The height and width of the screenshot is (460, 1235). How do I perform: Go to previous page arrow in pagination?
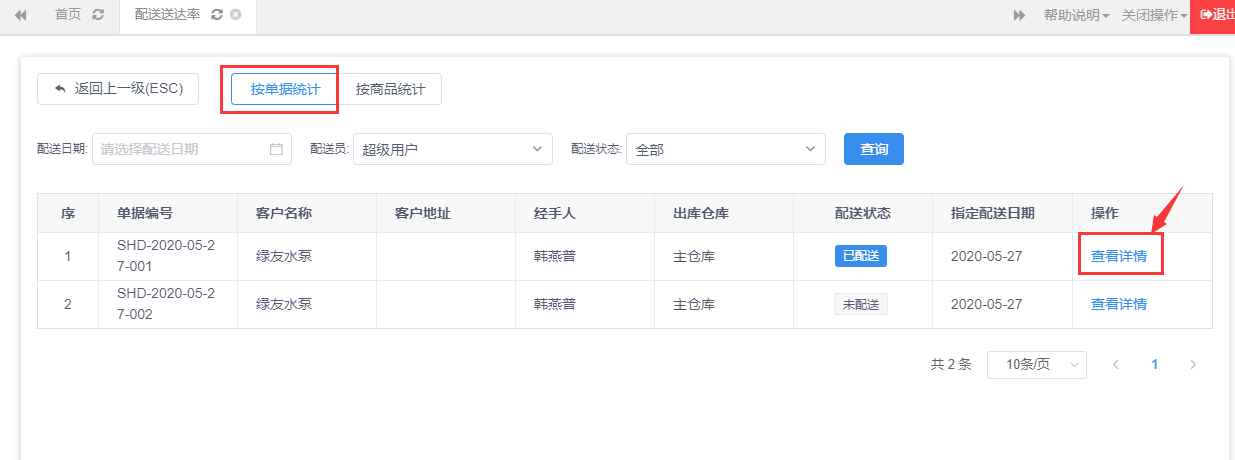(1116, 365)
